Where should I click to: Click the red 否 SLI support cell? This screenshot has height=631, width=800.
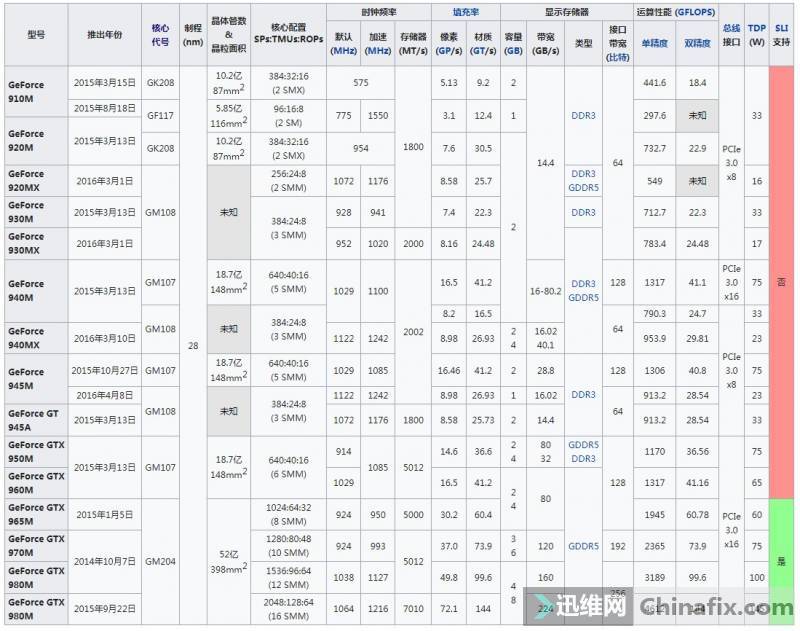(781, 282)
